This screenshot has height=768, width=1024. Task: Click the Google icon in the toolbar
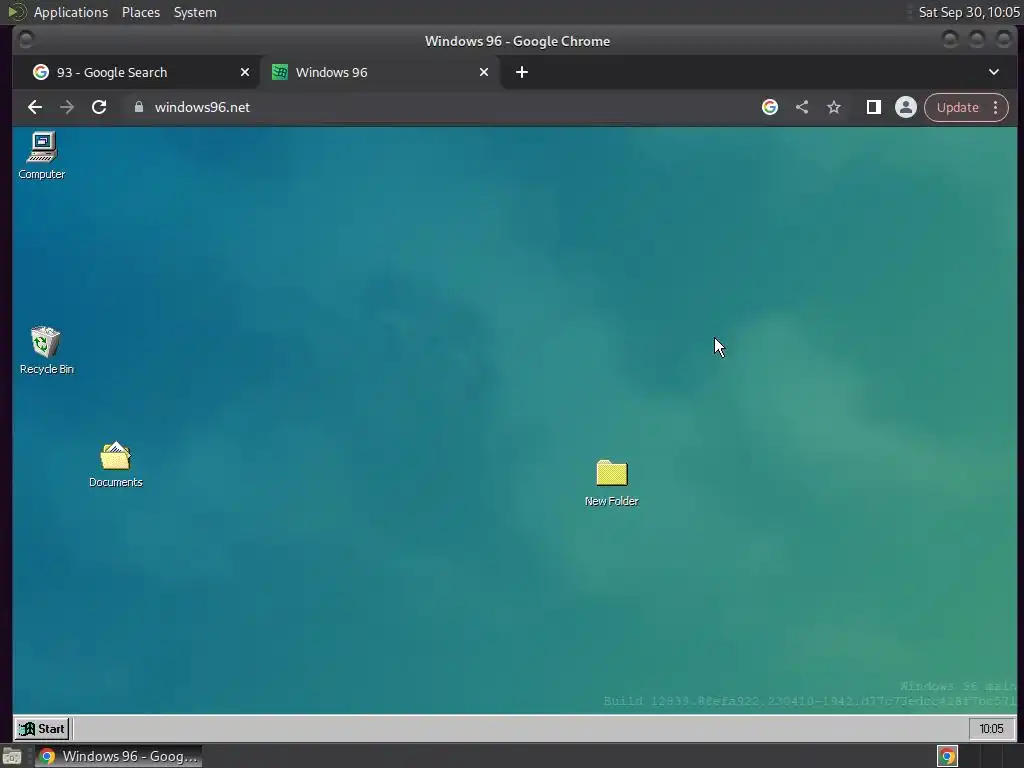coord(770,107)
